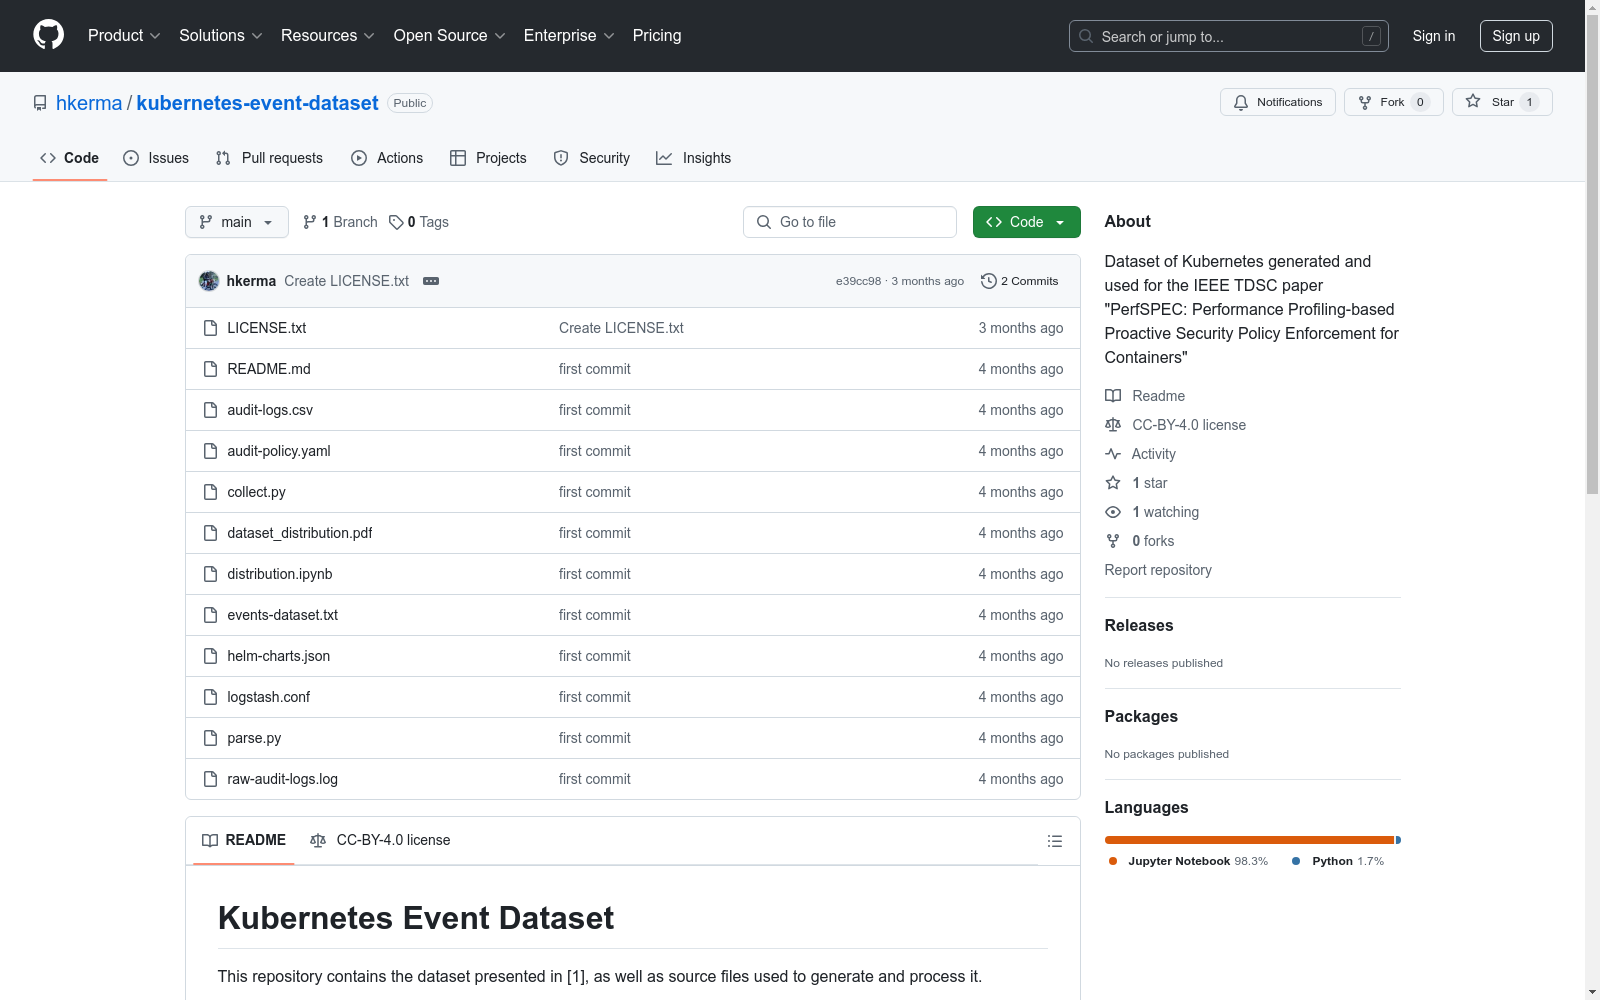Click the Notifications button
Image resolution: width=1600 pixels, height=1000 pixels.
coord(1278,102)
